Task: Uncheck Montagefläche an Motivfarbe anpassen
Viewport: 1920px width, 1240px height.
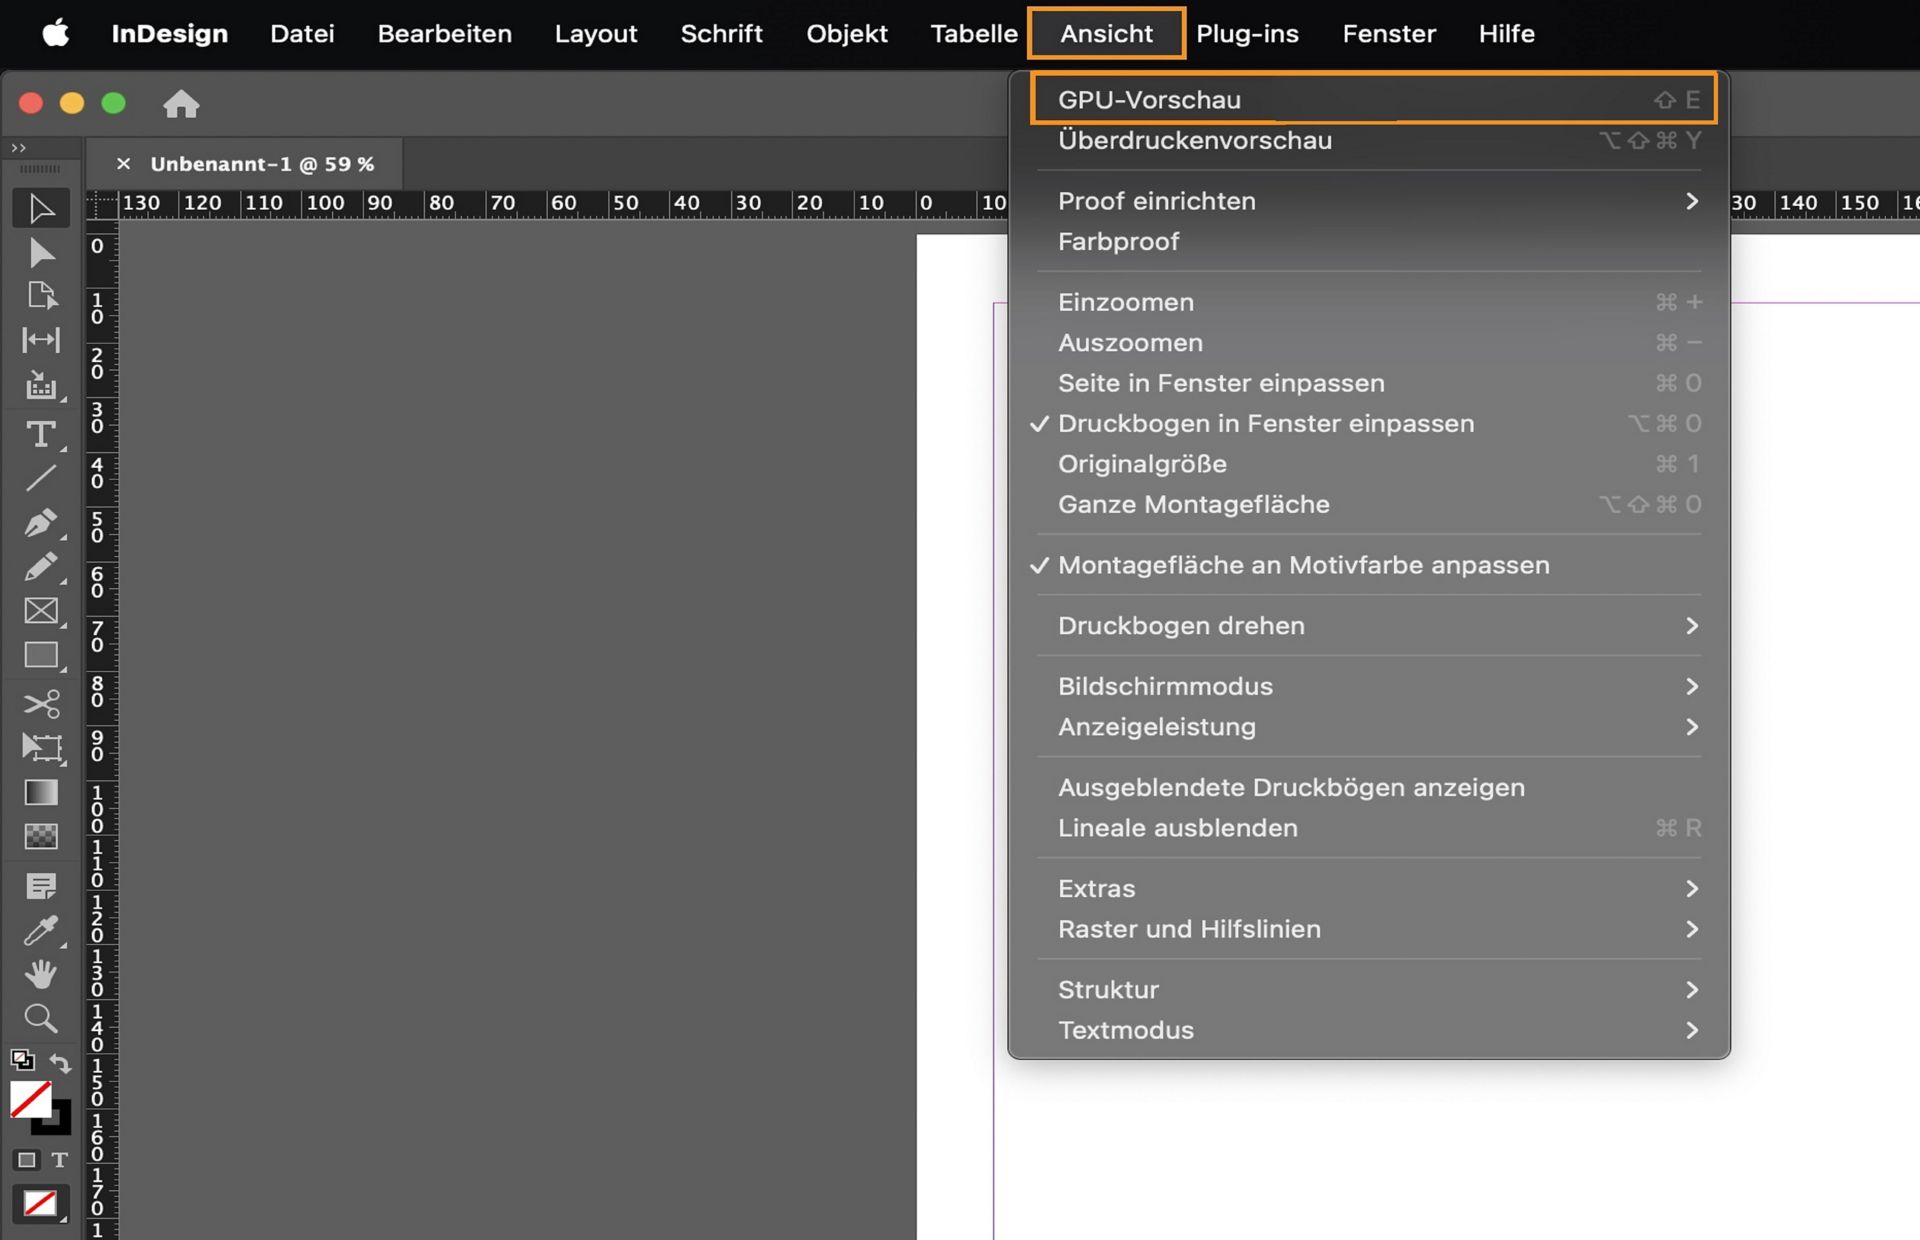Action: click(1303, 565)
